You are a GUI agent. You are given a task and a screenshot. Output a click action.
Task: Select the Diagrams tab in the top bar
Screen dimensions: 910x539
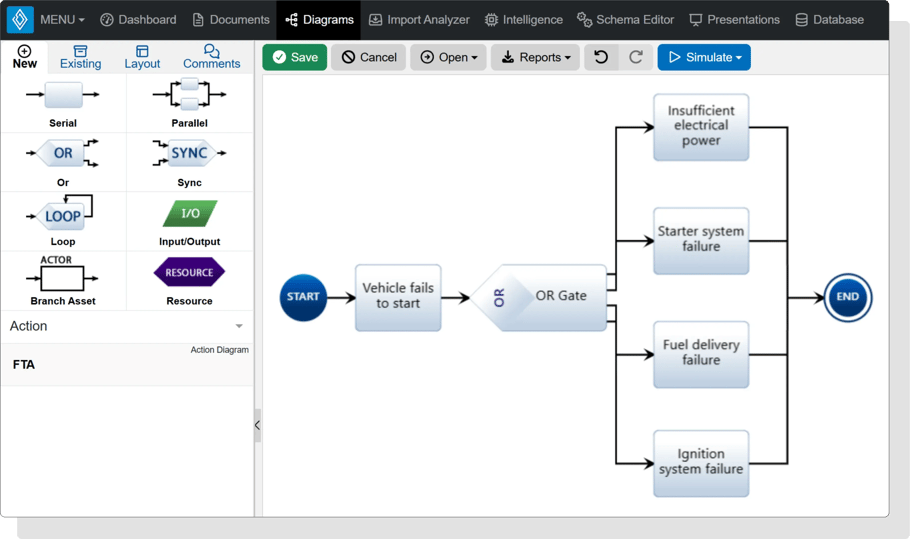pyautogui.click(x=319, y=20)
